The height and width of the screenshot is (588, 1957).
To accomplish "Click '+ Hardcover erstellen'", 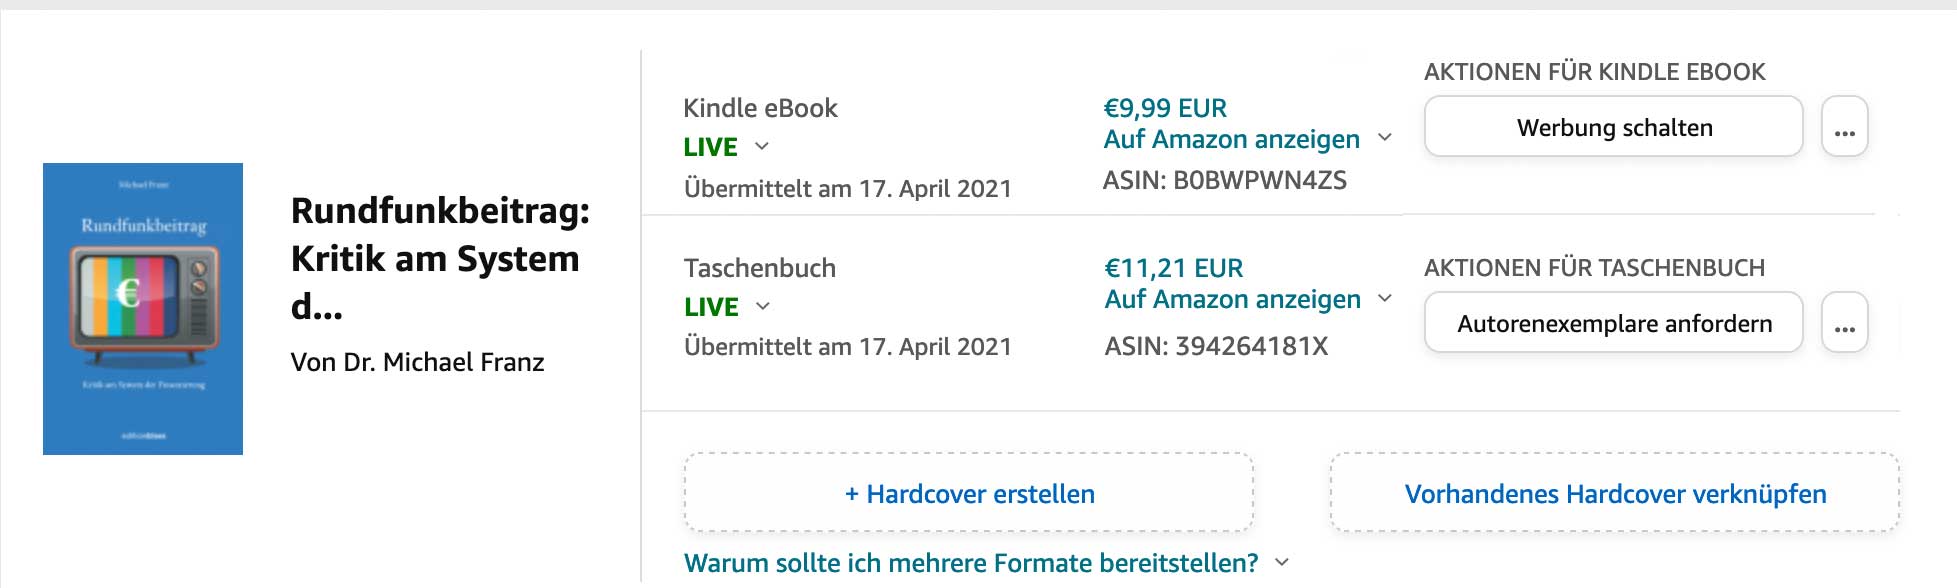I will click(x=968, y=494).
